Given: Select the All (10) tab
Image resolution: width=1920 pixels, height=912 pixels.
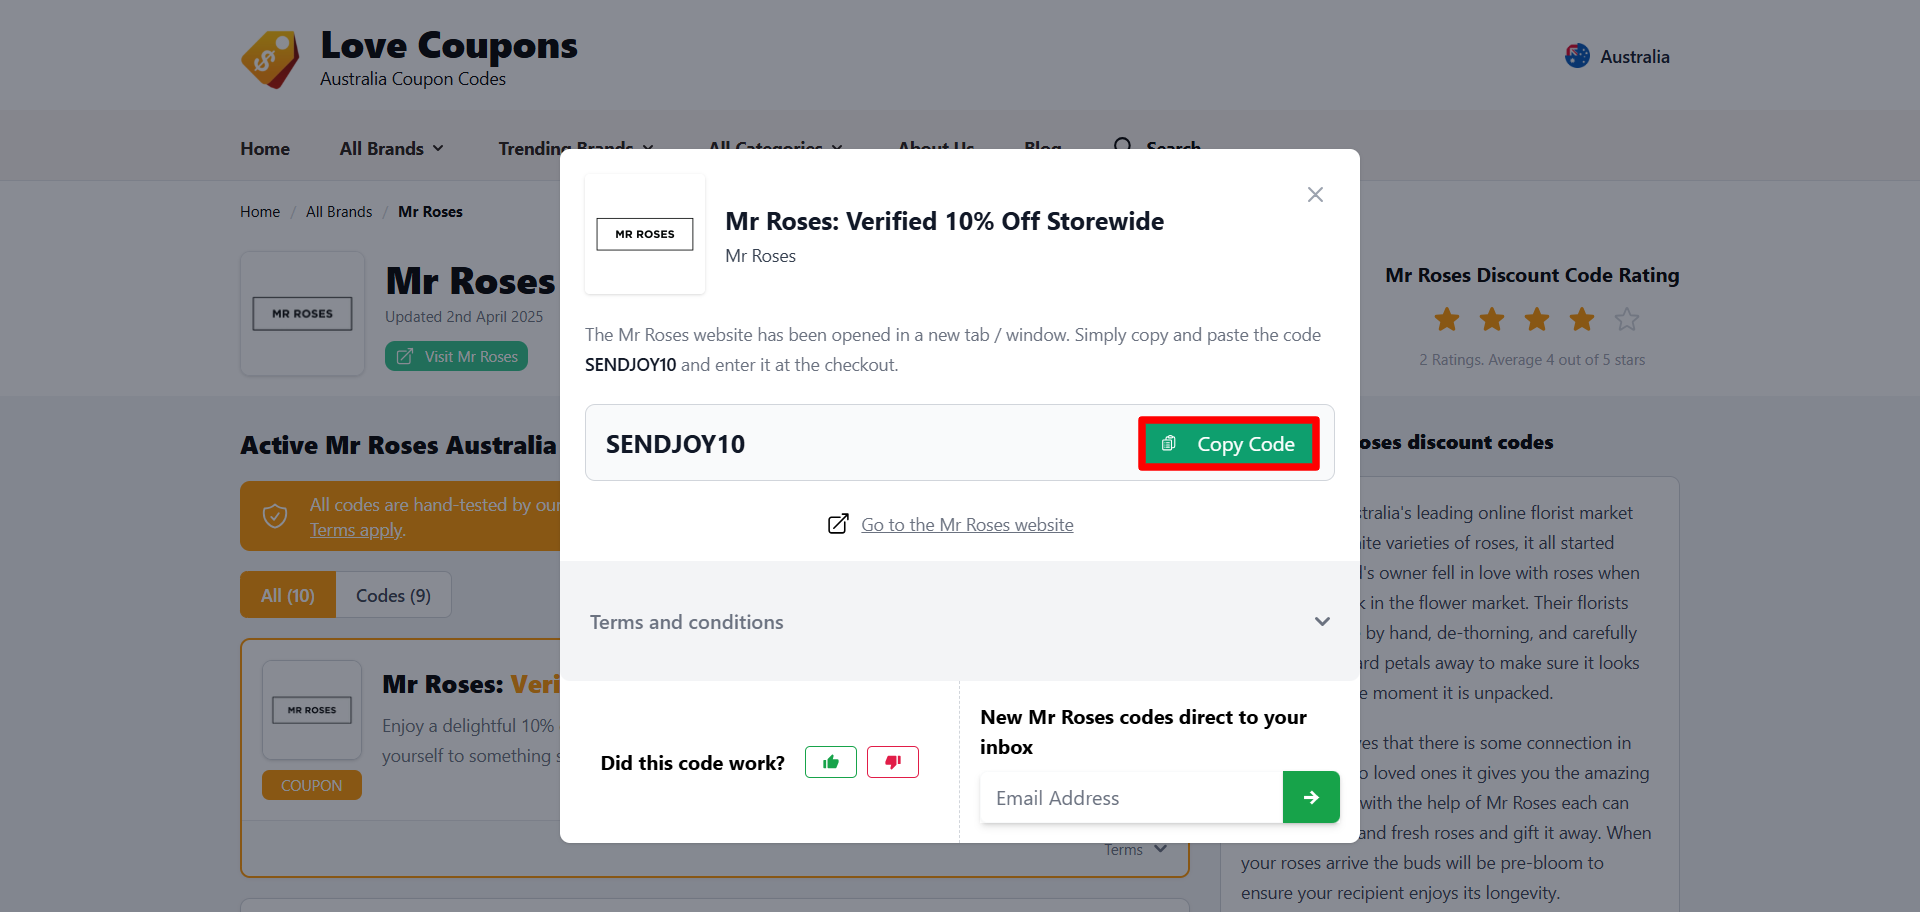Looking at the screenshot, I should [x=288, y=595].
